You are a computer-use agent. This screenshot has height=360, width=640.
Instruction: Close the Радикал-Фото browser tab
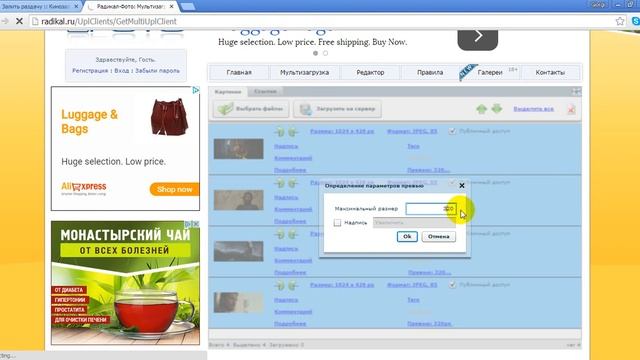coord(171,7)
